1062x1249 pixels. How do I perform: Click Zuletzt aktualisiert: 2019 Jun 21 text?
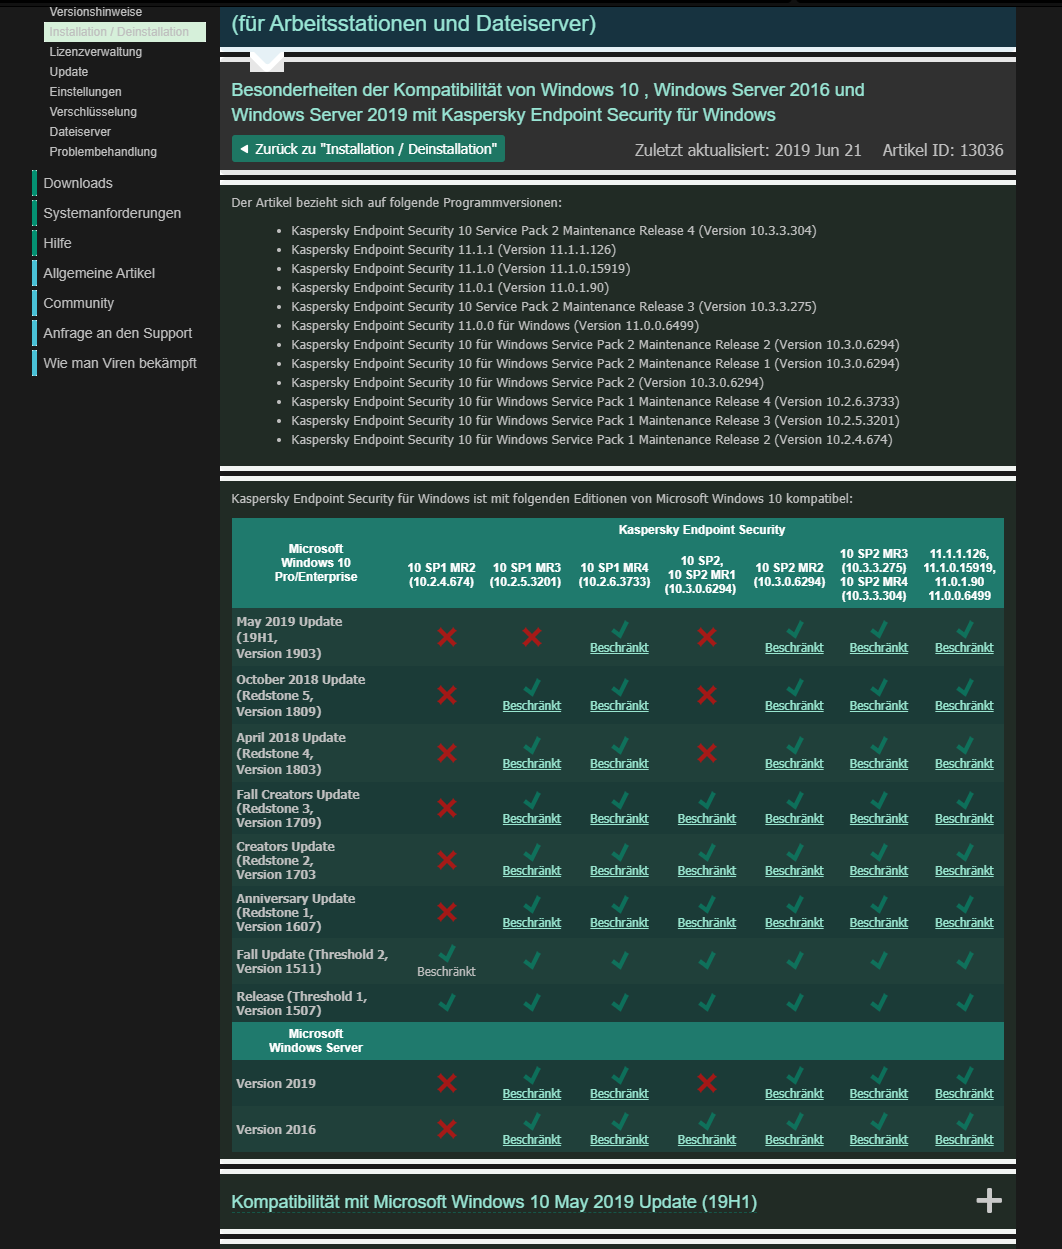pos(748,150)
